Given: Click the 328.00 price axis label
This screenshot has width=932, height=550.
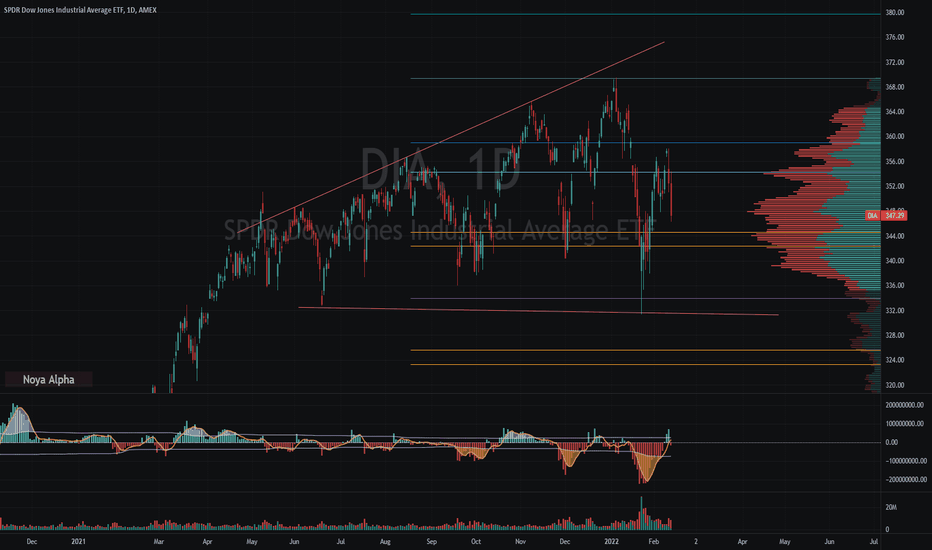Looking at the screenshot, I should pos(895,335).
